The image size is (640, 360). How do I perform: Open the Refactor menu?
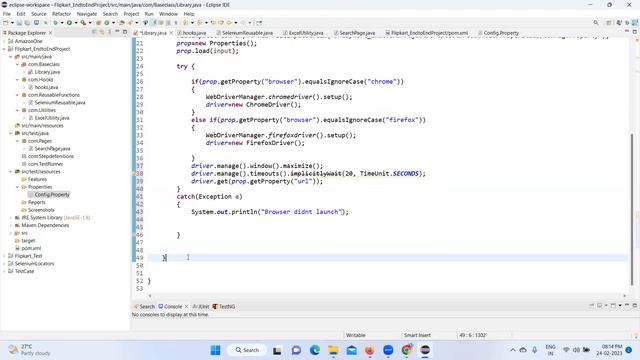click(x=62, y=13)
